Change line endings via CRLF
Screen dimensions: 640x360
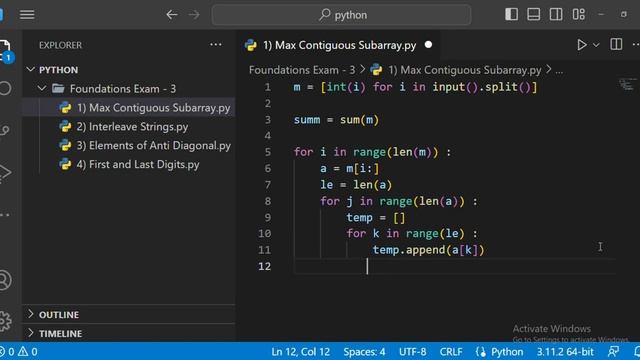451,351
